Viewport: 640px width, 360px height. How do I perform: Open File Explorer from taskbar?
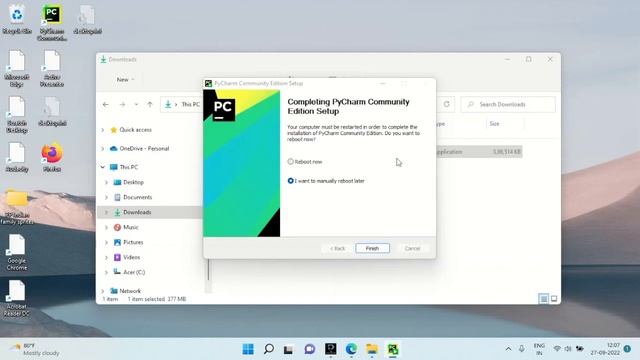[372, 349]
